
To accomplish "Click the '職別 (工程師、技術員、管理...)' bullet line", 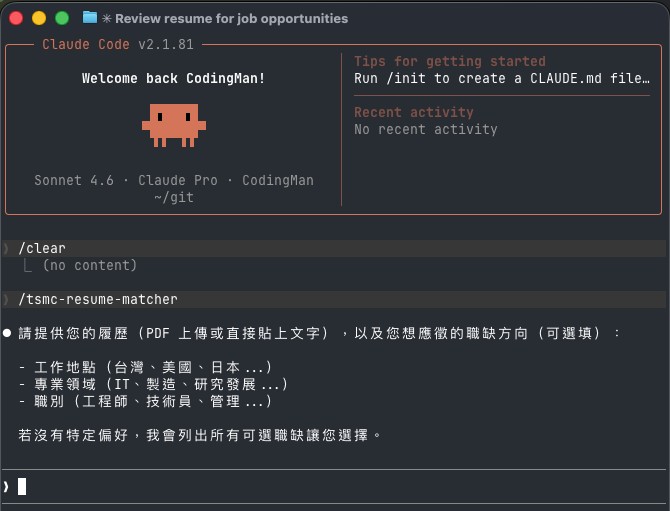I will pyautogui.click(x=145, y=401).
